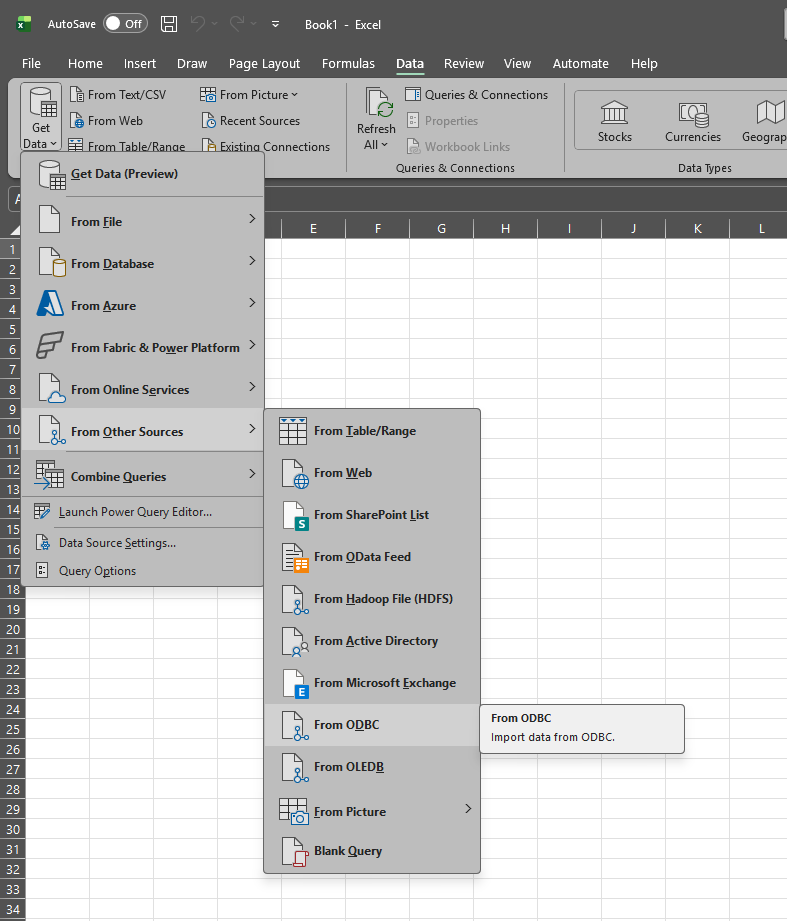
Task: Click the Refresh All icon
Action: 377,102
